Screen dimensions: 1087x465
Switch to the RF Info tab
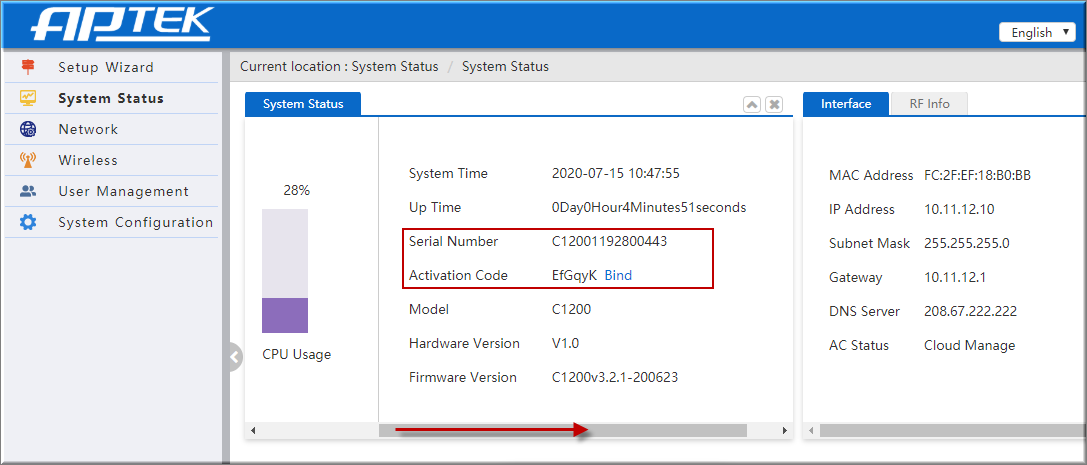[x=929, y=104]
